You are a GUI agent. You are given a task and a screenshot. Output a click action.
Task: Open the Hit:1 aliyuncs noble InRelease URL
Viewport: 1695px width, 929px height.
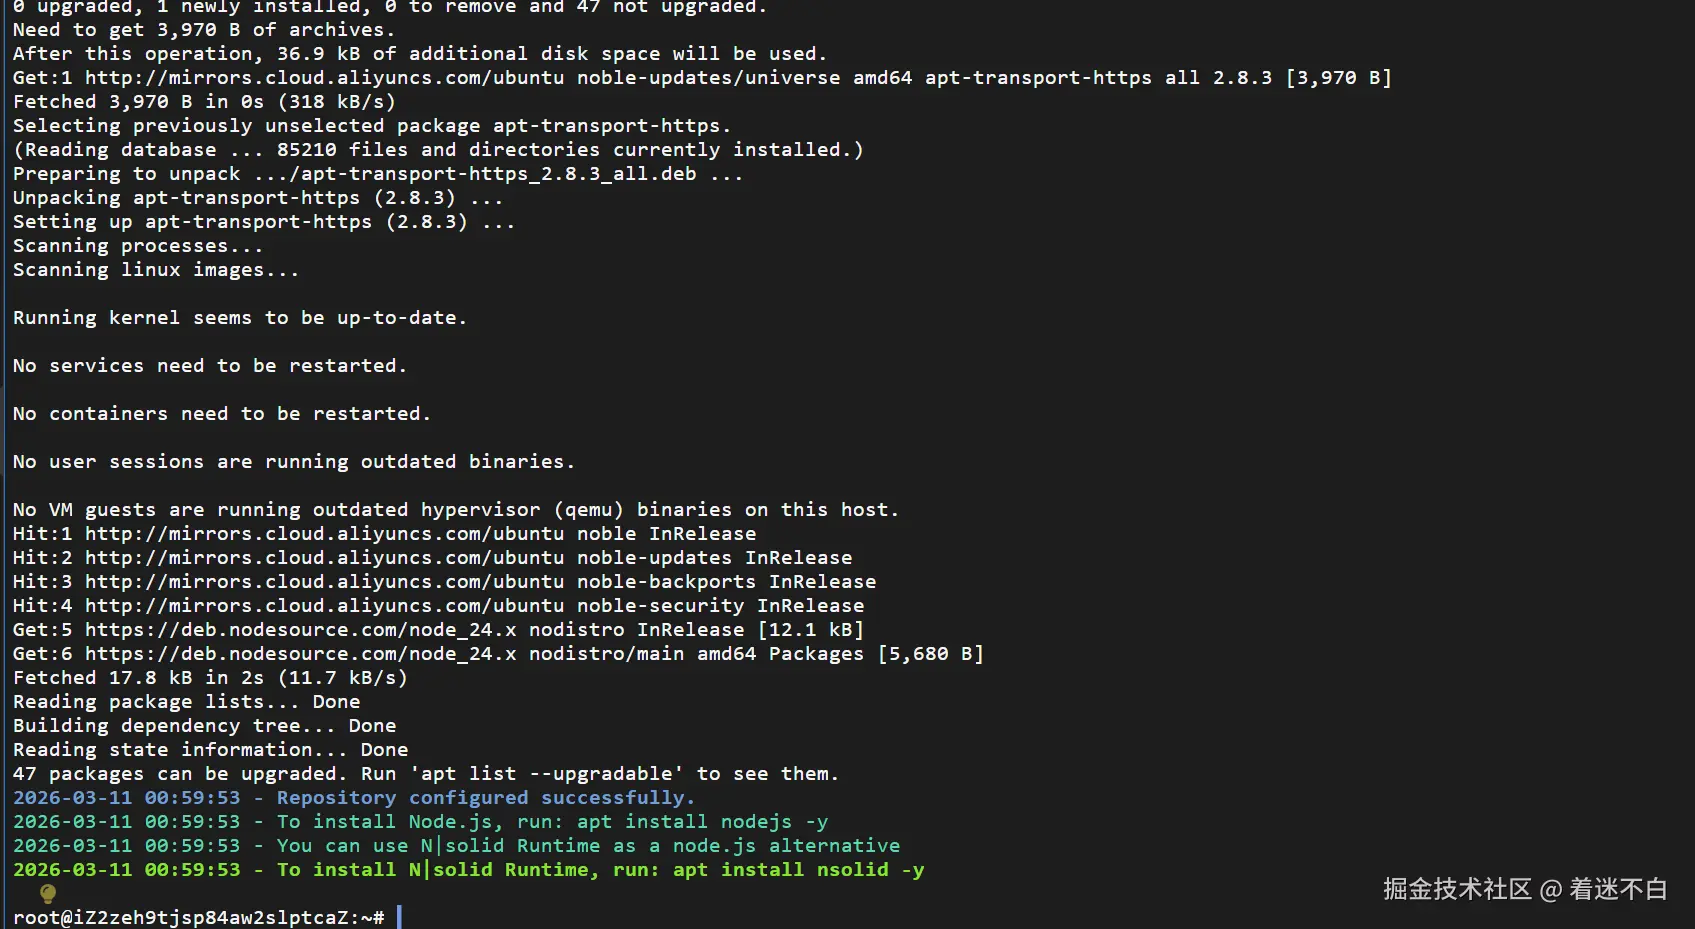click(x=324, y=534)
